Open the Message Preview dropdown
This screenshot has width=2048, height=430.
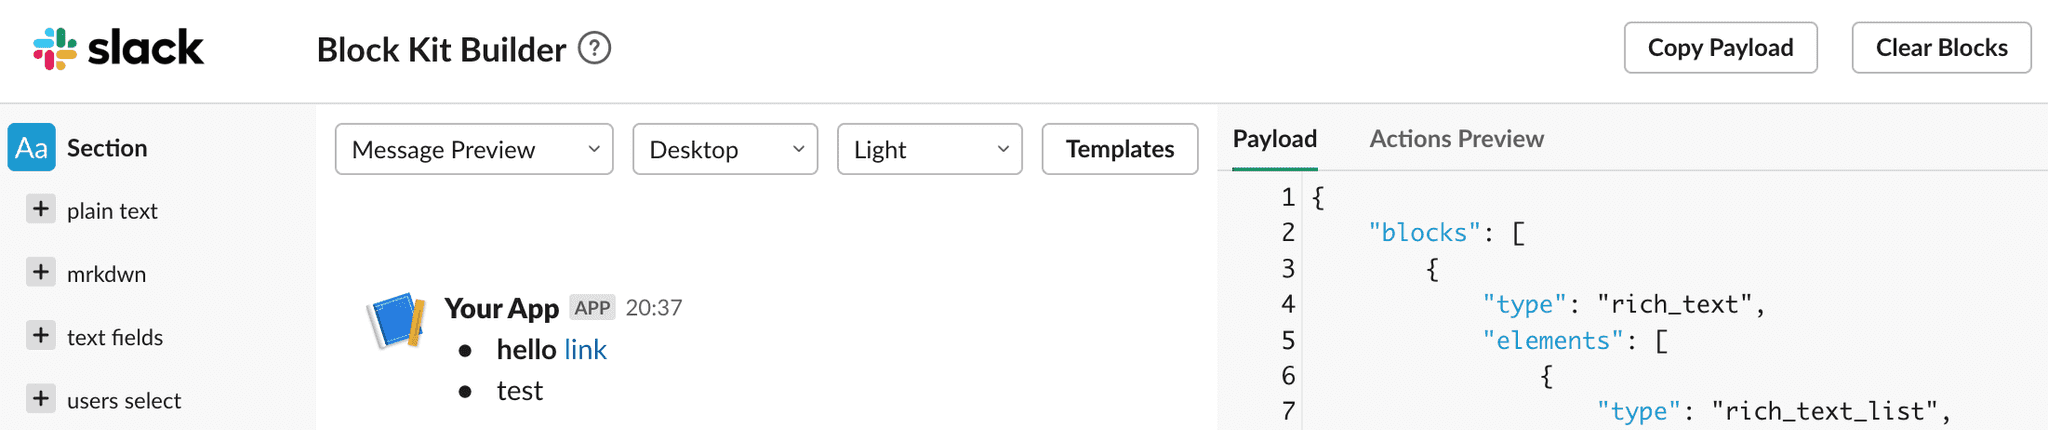[x=474, y=149]
